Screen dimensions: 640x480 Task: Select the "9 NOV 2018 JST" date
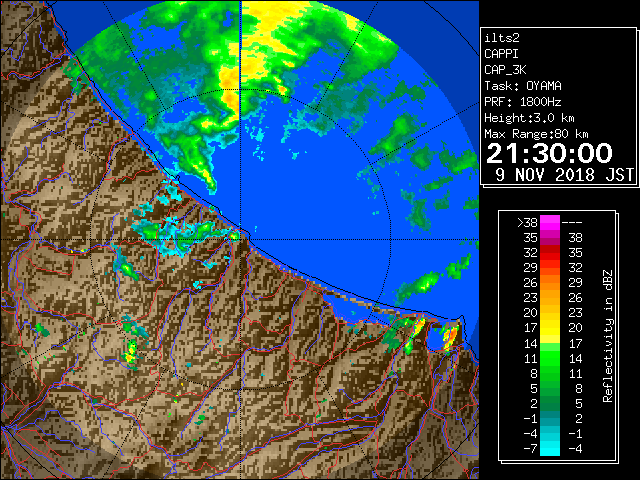click(564, 175)
